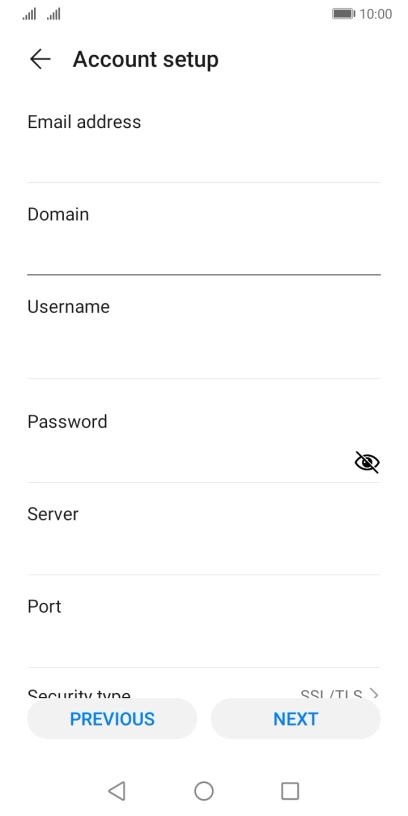Expand the Security type chevron
Image resolution: width=408 pixels, height=816 pixels.
(374, 694)
